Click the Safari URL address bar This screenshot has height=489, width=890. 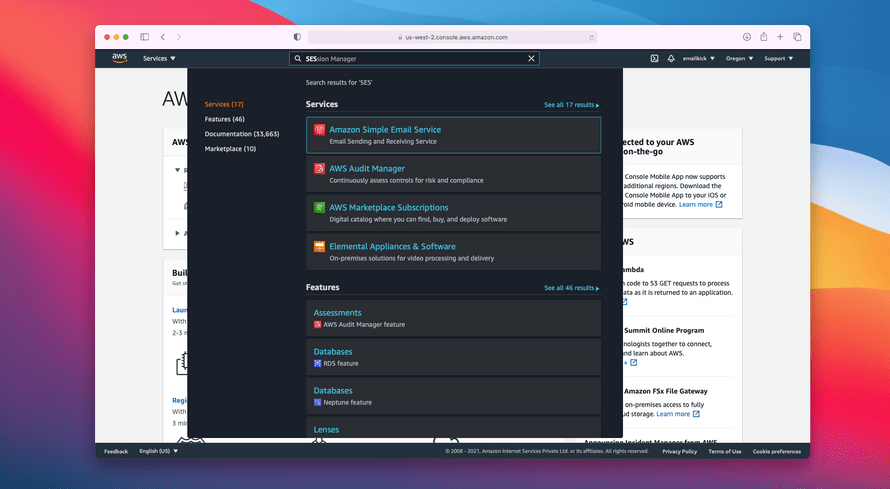456,37
